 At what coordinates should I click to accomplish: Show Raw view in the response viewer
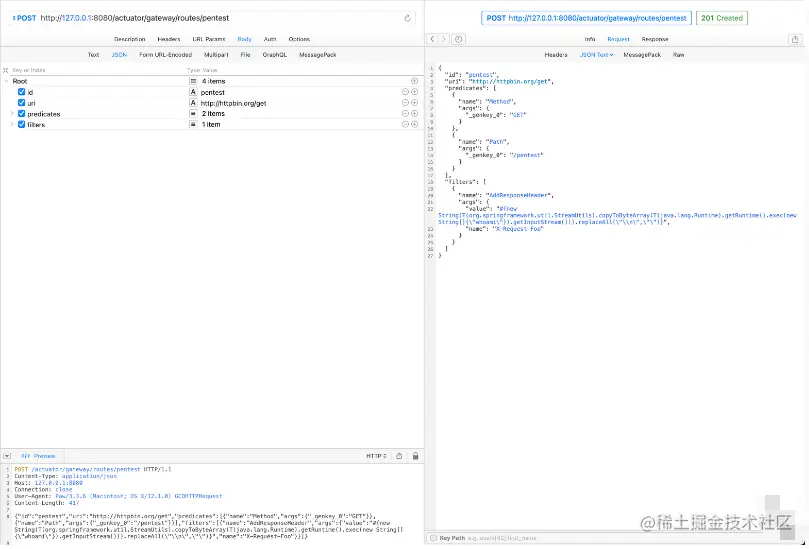(x=678, y=55)
